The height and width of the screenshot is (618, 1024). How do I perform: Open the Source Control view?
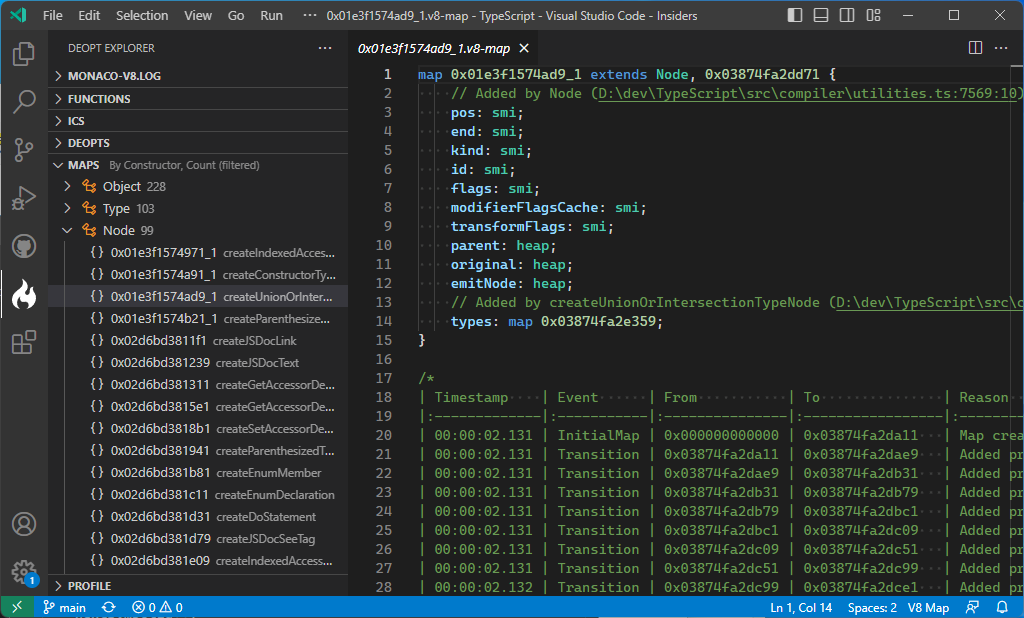click(x=24, y=150)
